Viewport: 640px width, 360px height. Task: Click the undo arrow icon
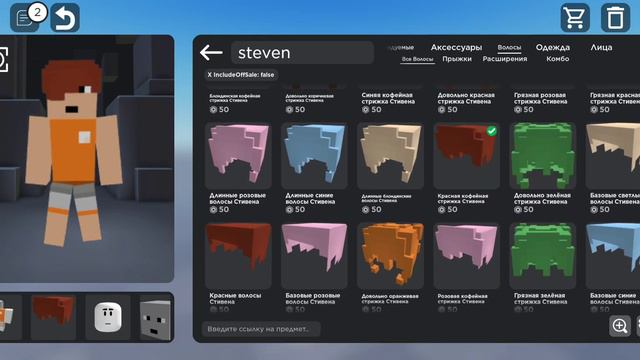65,18
